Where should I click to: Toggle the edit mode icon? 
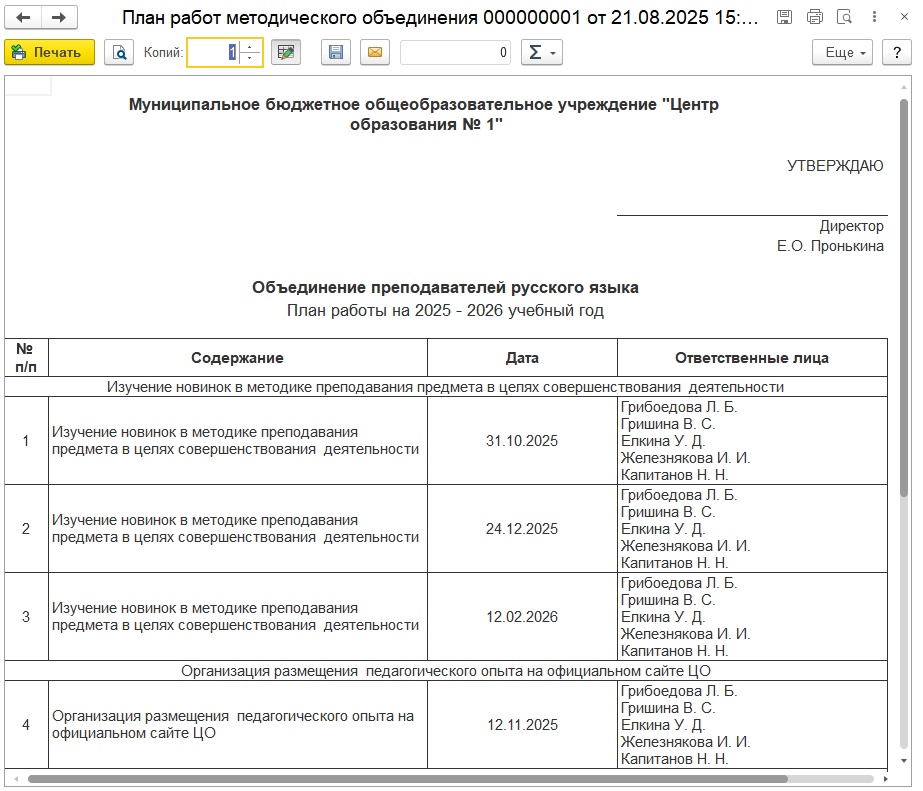coord(287,52)
